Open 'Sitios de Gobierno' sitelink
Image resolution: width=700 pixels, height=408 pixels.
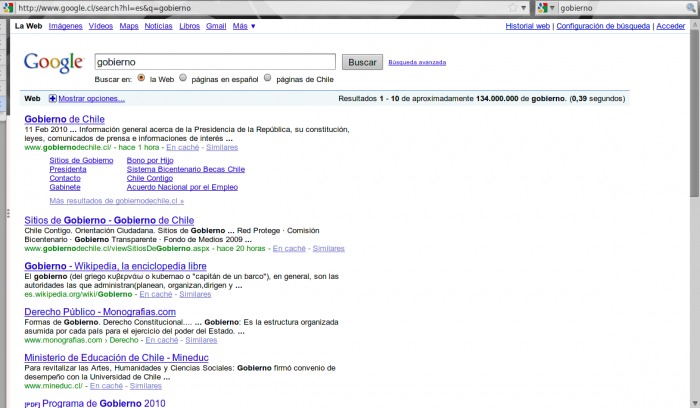point(81,160)
